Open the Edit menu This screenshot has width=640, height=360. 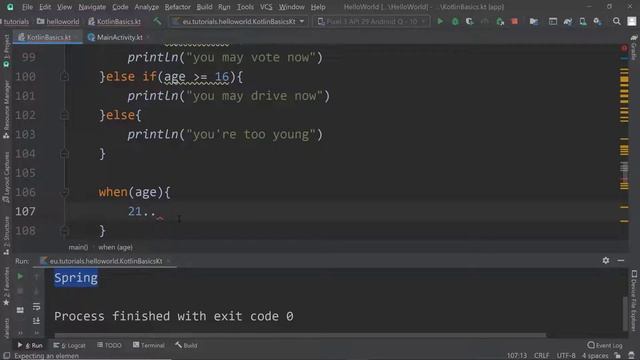(45, 7)
